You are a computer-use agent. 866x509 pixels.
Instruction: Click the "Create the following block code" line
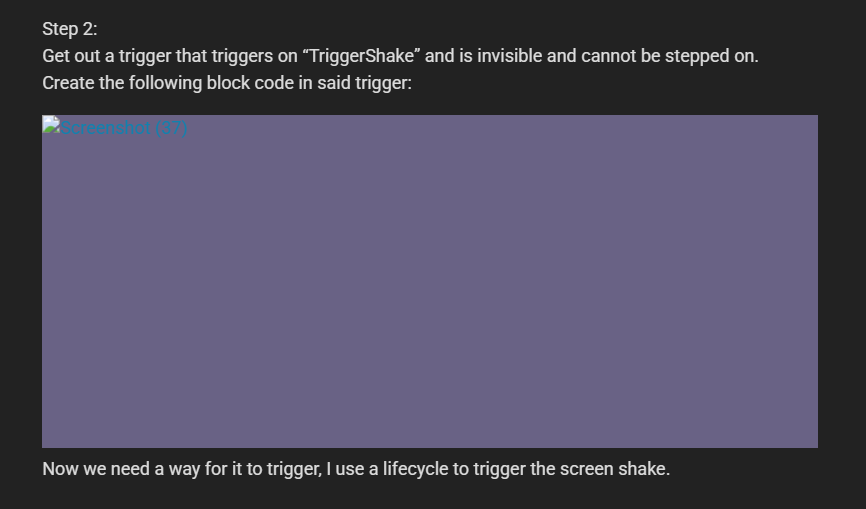pos(227,83)
